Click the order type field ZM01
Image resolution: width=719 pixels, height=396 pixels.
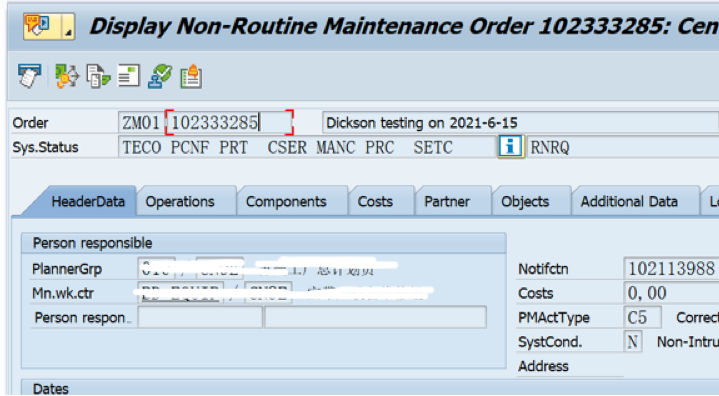pyautogui.click(x=141, y=123)
